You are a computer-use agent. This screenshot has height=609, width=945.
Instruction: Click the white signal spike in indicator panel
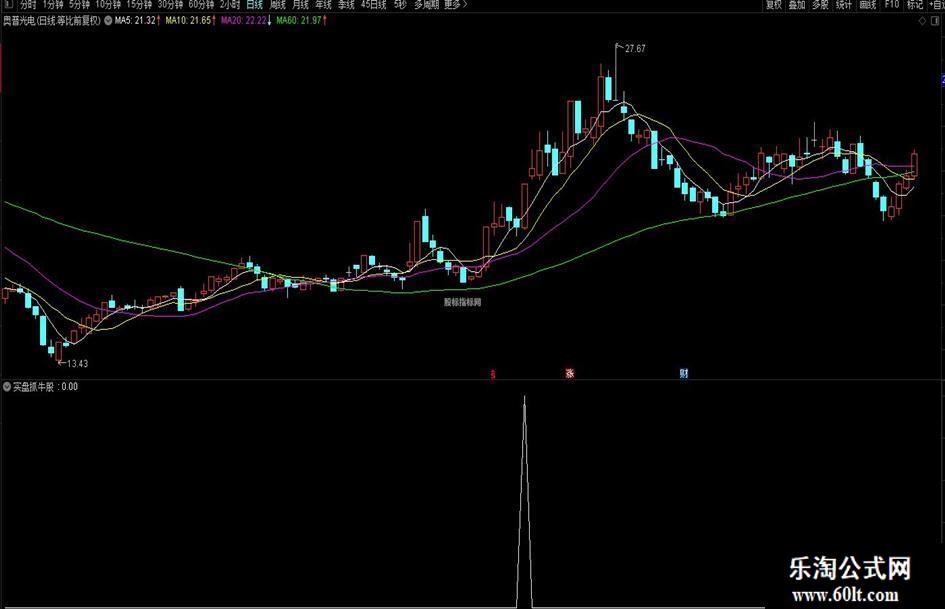tap(524, 500)
